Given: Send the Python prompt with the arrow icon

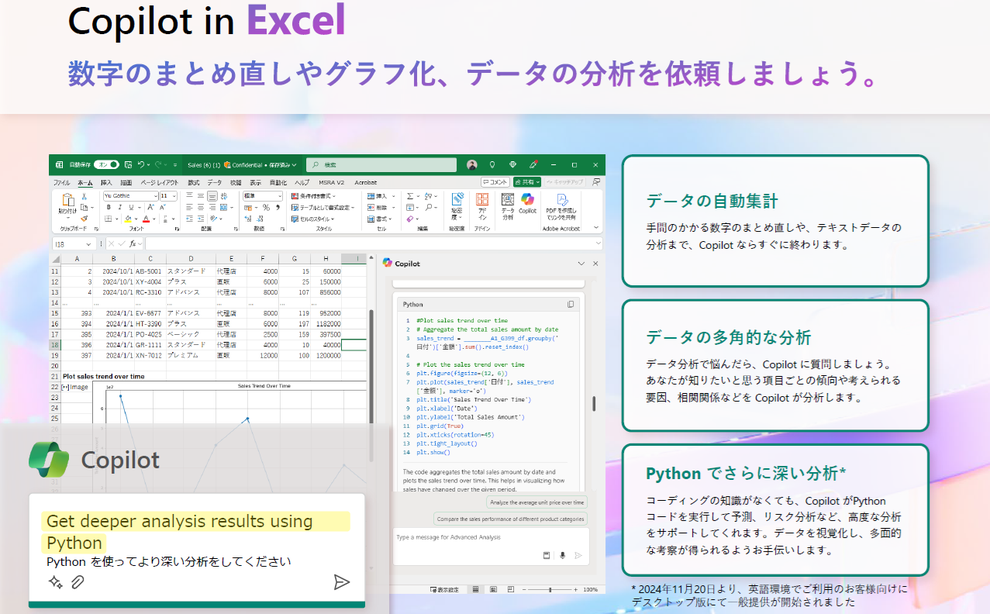Looking at the screenshot, I should click(x=342, y=582).
